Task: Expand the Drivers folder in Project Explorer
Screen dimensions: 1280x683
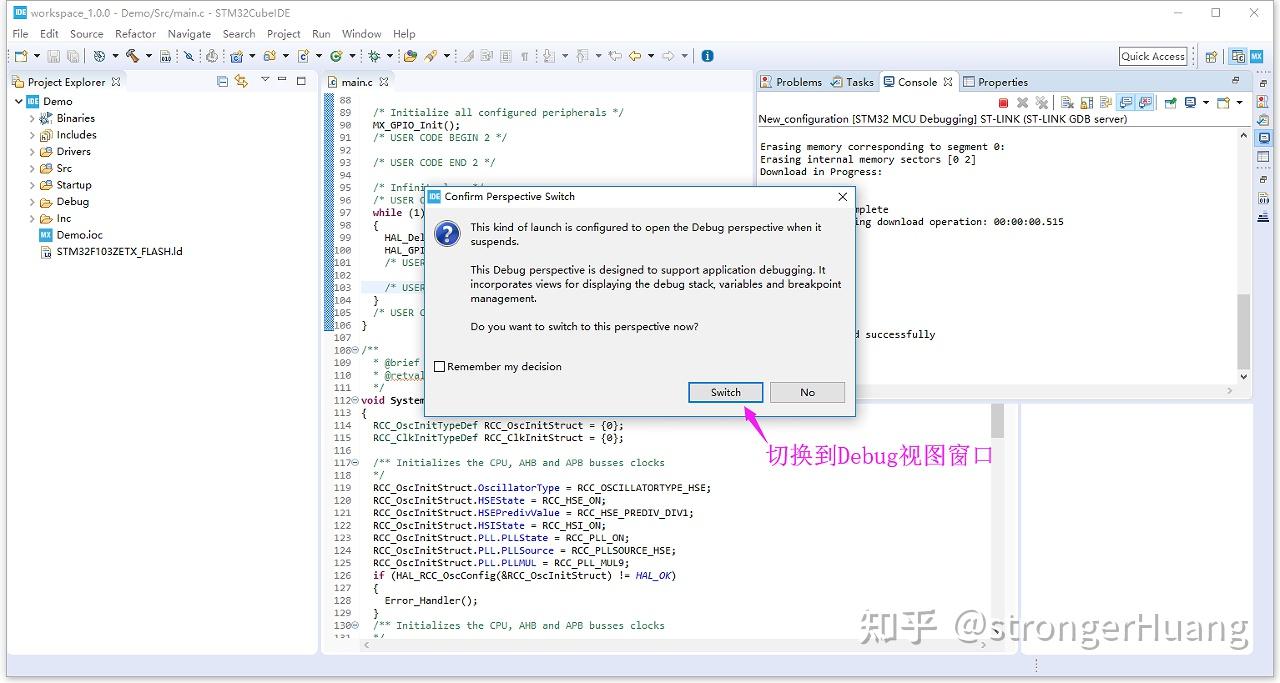Action: 32,151
